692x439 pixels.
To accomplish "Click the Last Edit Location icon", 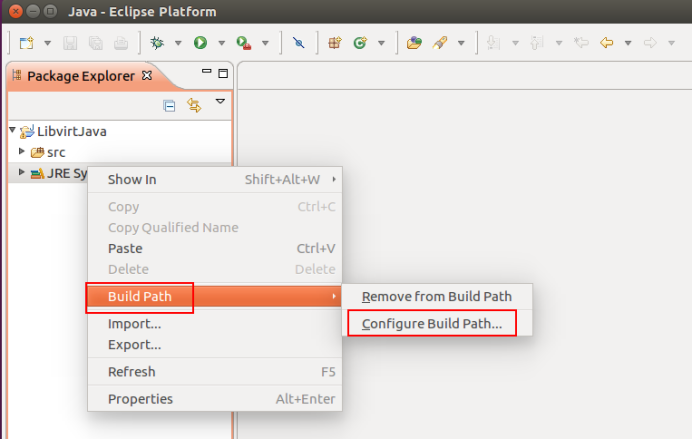I will tap(581, 43).
